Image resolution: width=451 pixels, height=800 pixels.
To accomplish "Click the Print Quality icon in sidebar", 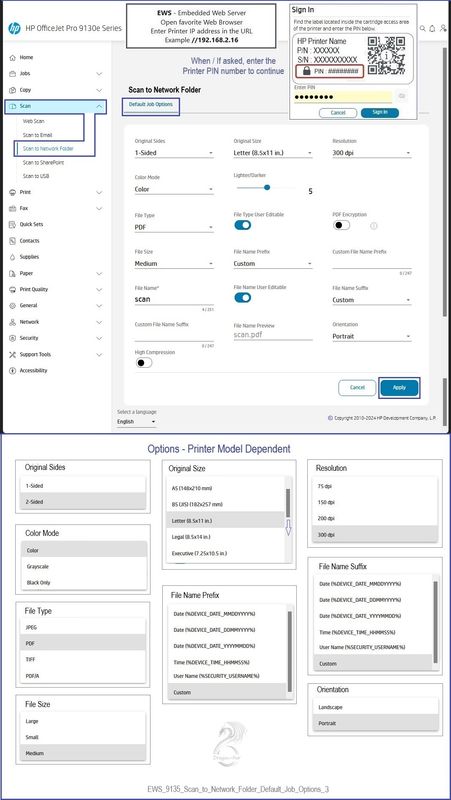I will click(x=13, y=289).
